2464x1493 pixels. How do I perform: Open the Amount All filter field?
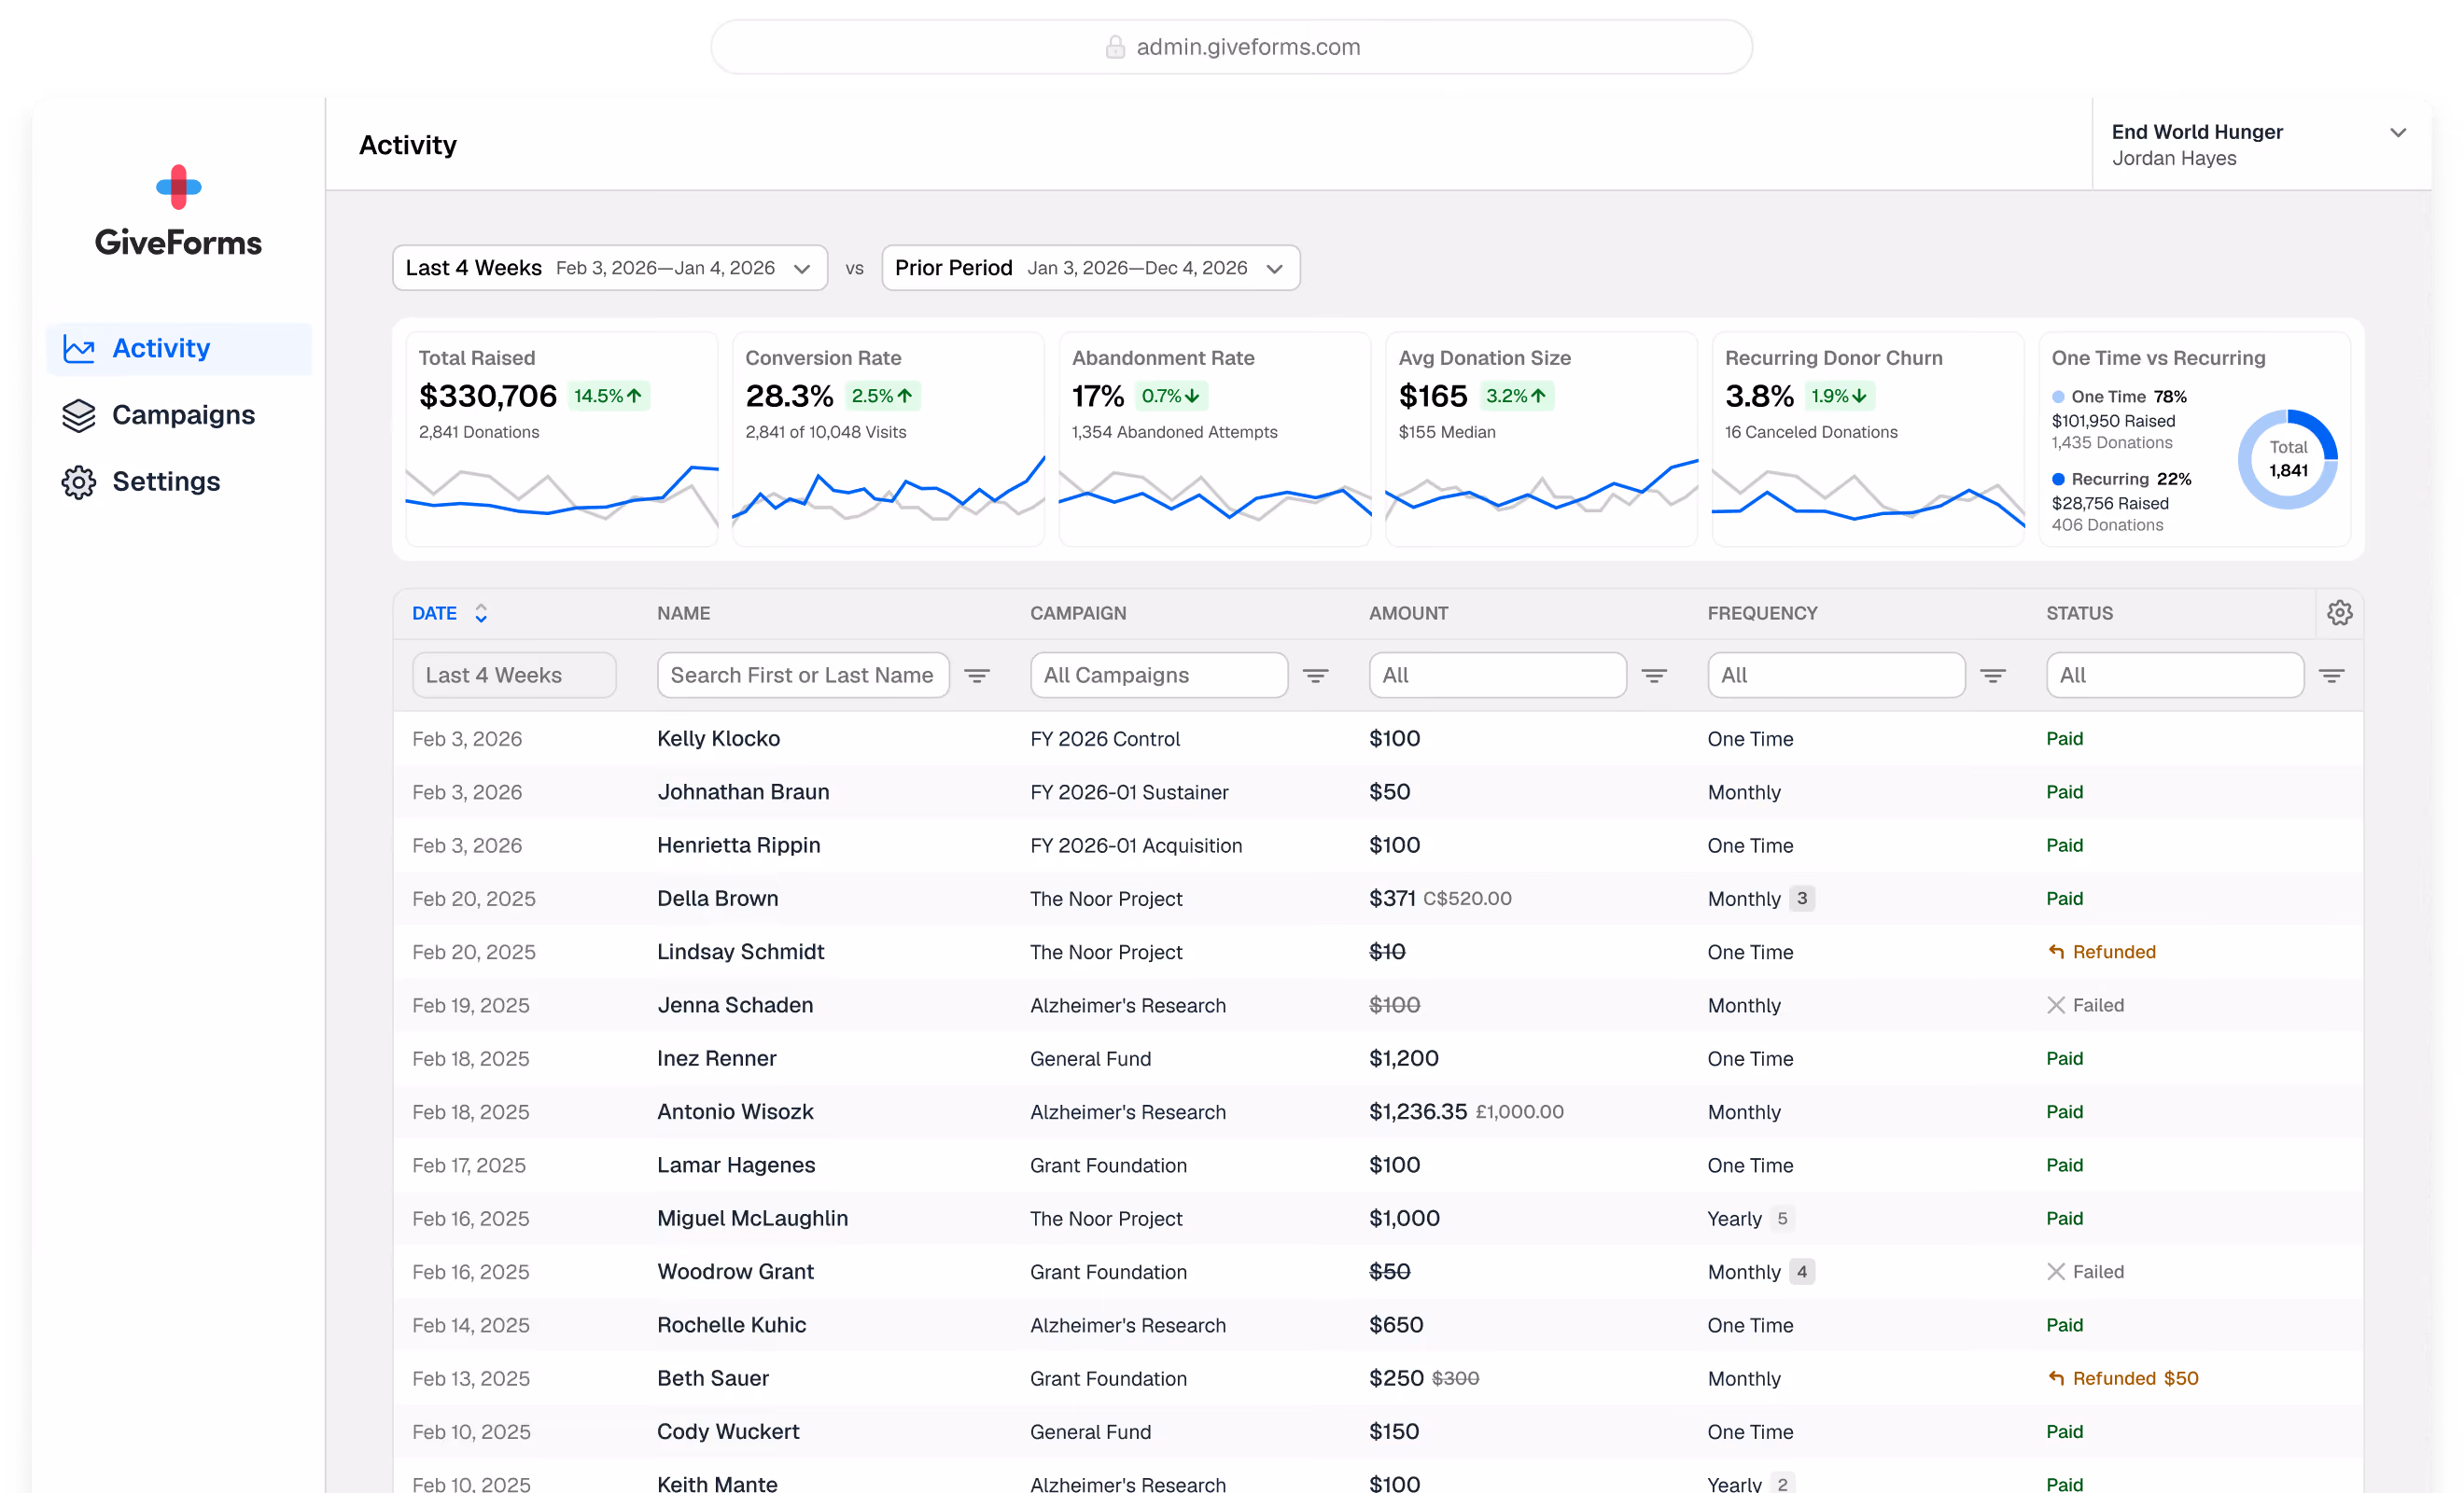(1497, 676)
